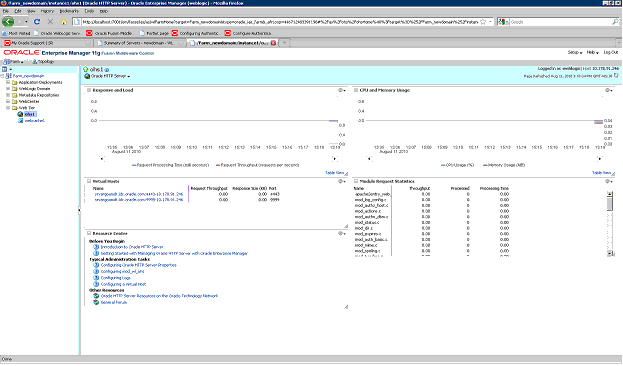Collapse Module Request Statistics panel
The width and height of the screenshot is (623, 366).
356,181
